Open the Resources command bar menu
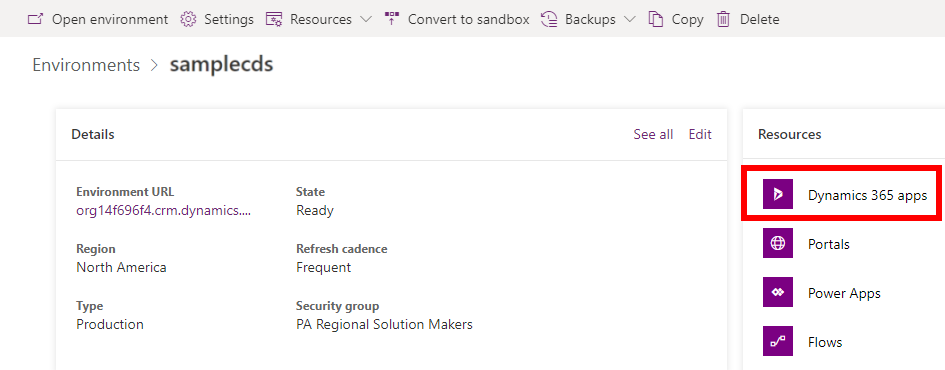 point(321,19)
